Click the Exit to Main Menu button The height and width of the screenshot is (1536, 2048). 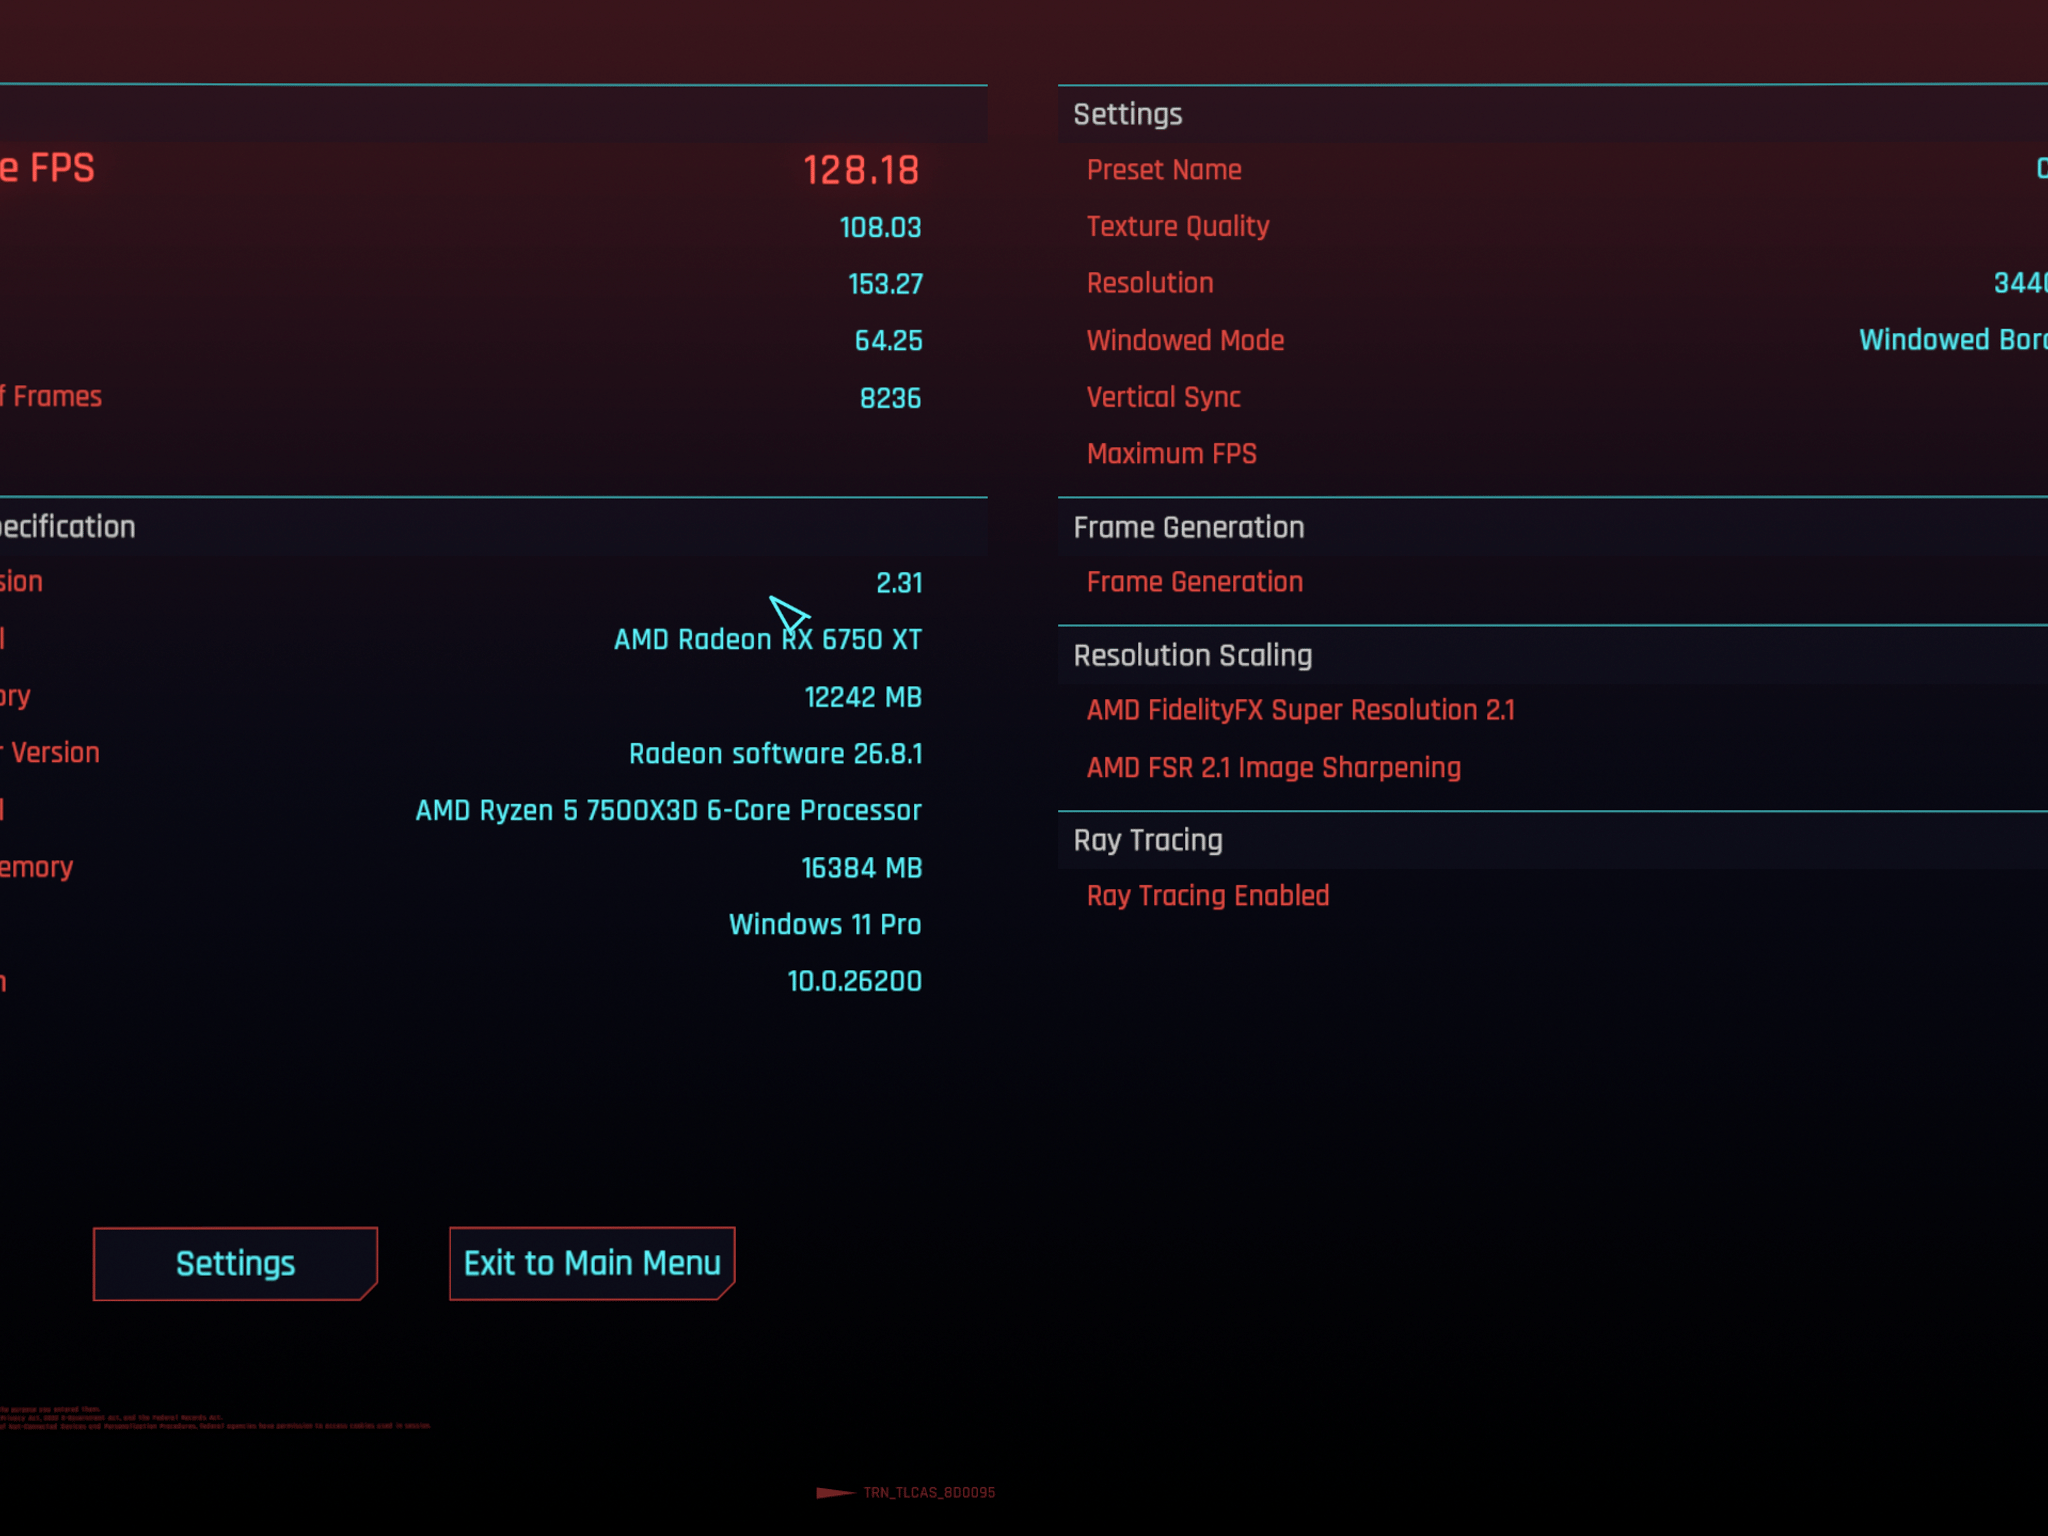(x=592, y=1263)
